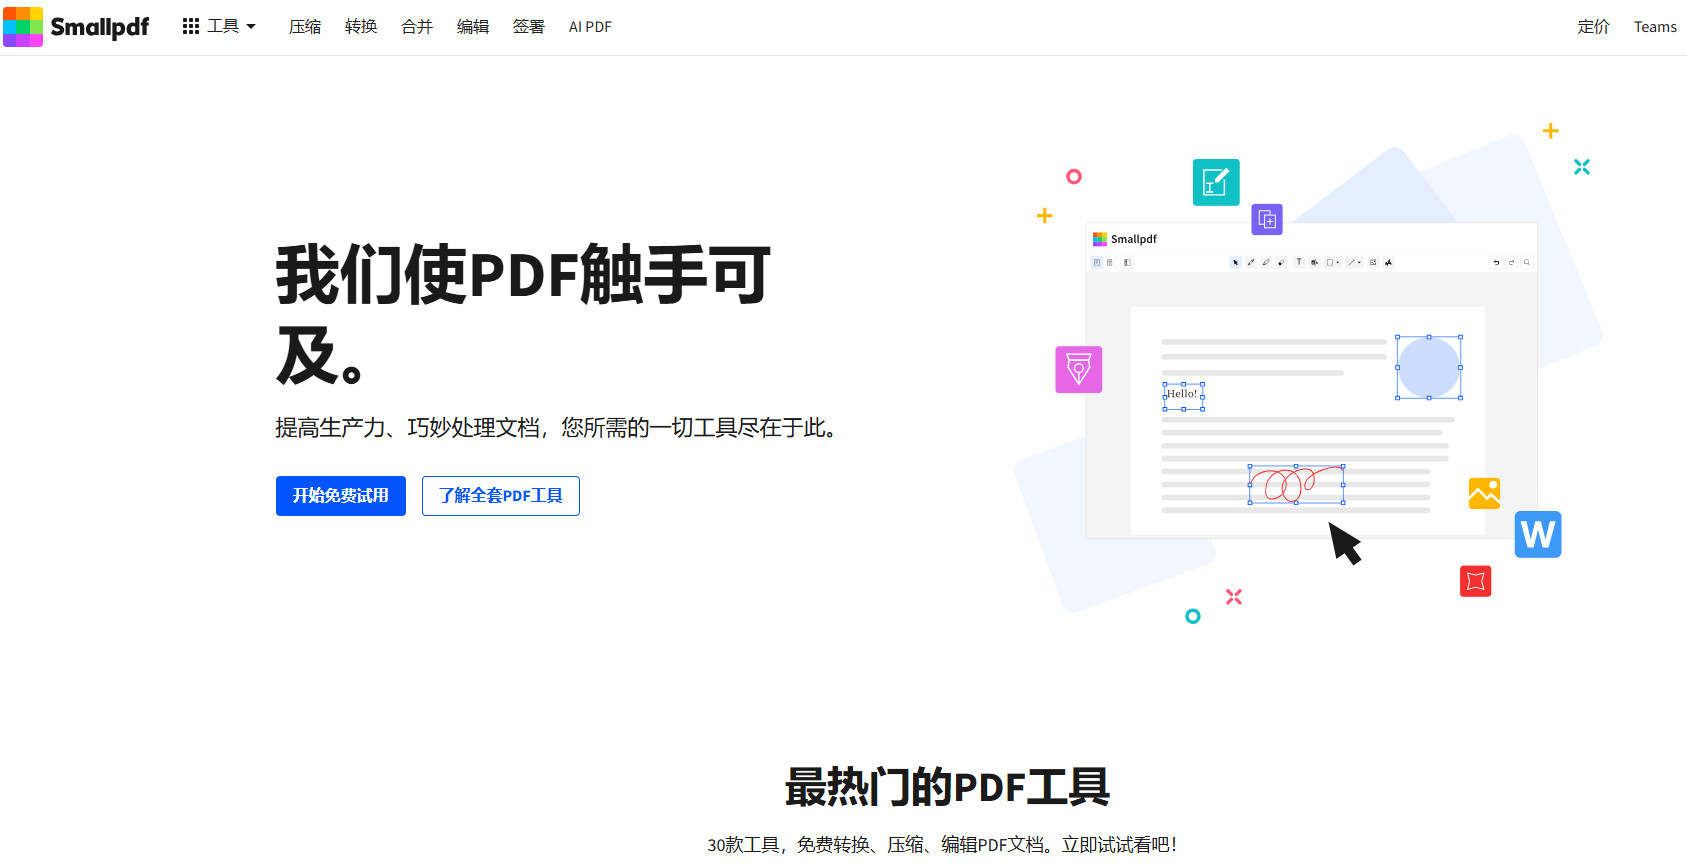This screenshot has width=1687, height=864.
Task: Click the Smallpdf logo in header
Action: (x=76, y=27)
